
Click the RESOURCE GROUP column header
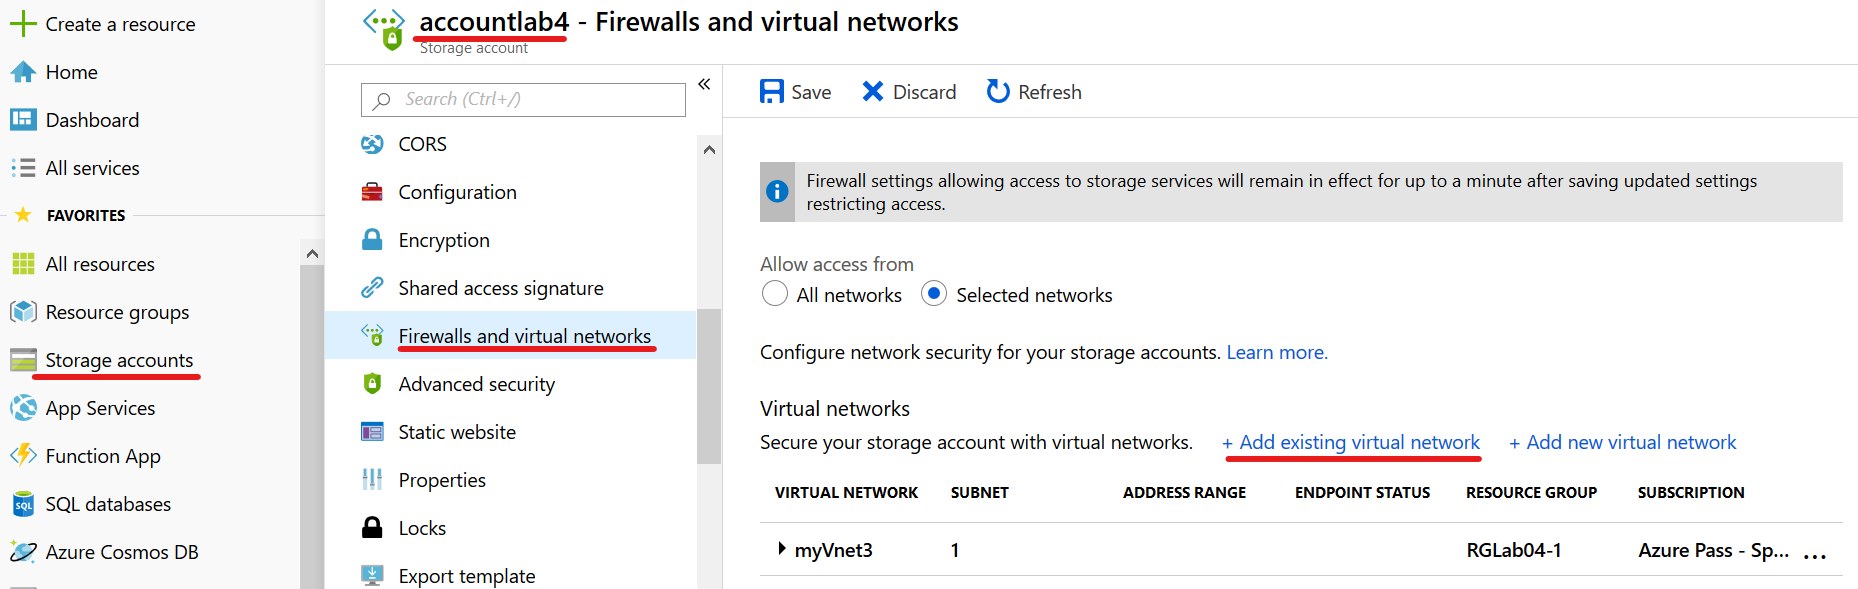coord(1531,492)
